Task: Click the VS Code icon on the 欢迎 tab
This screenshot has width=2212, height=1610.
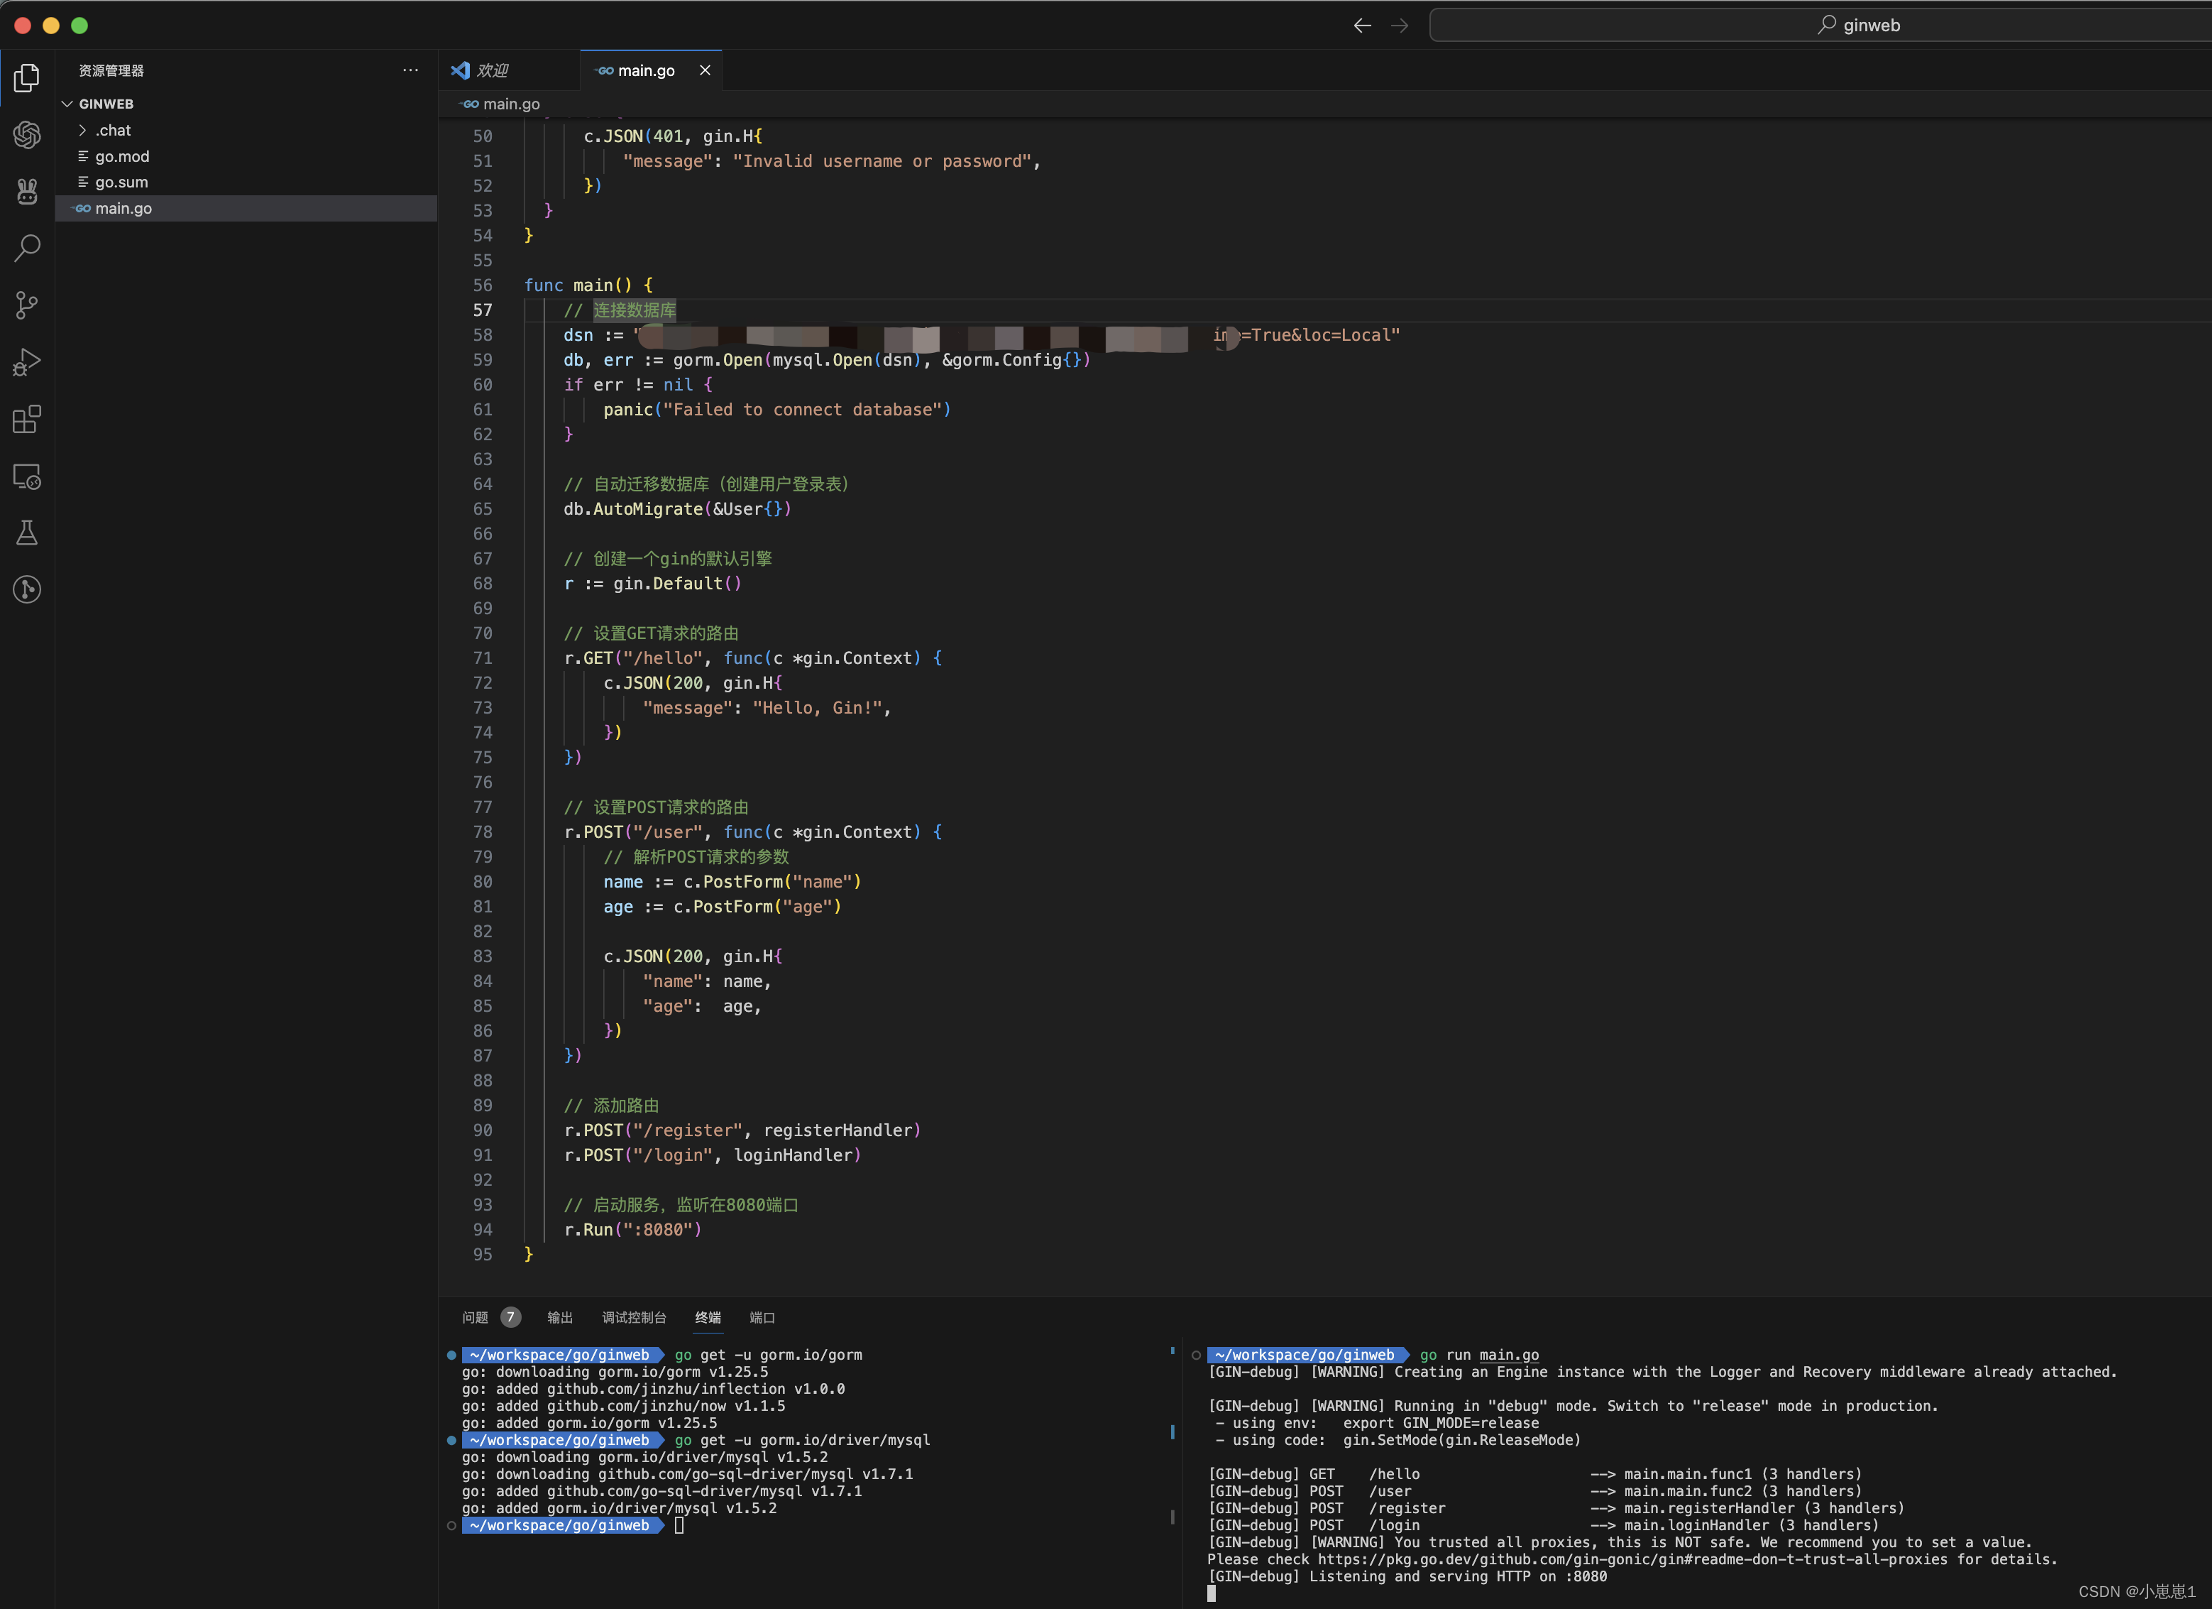Action: (460, 70)
